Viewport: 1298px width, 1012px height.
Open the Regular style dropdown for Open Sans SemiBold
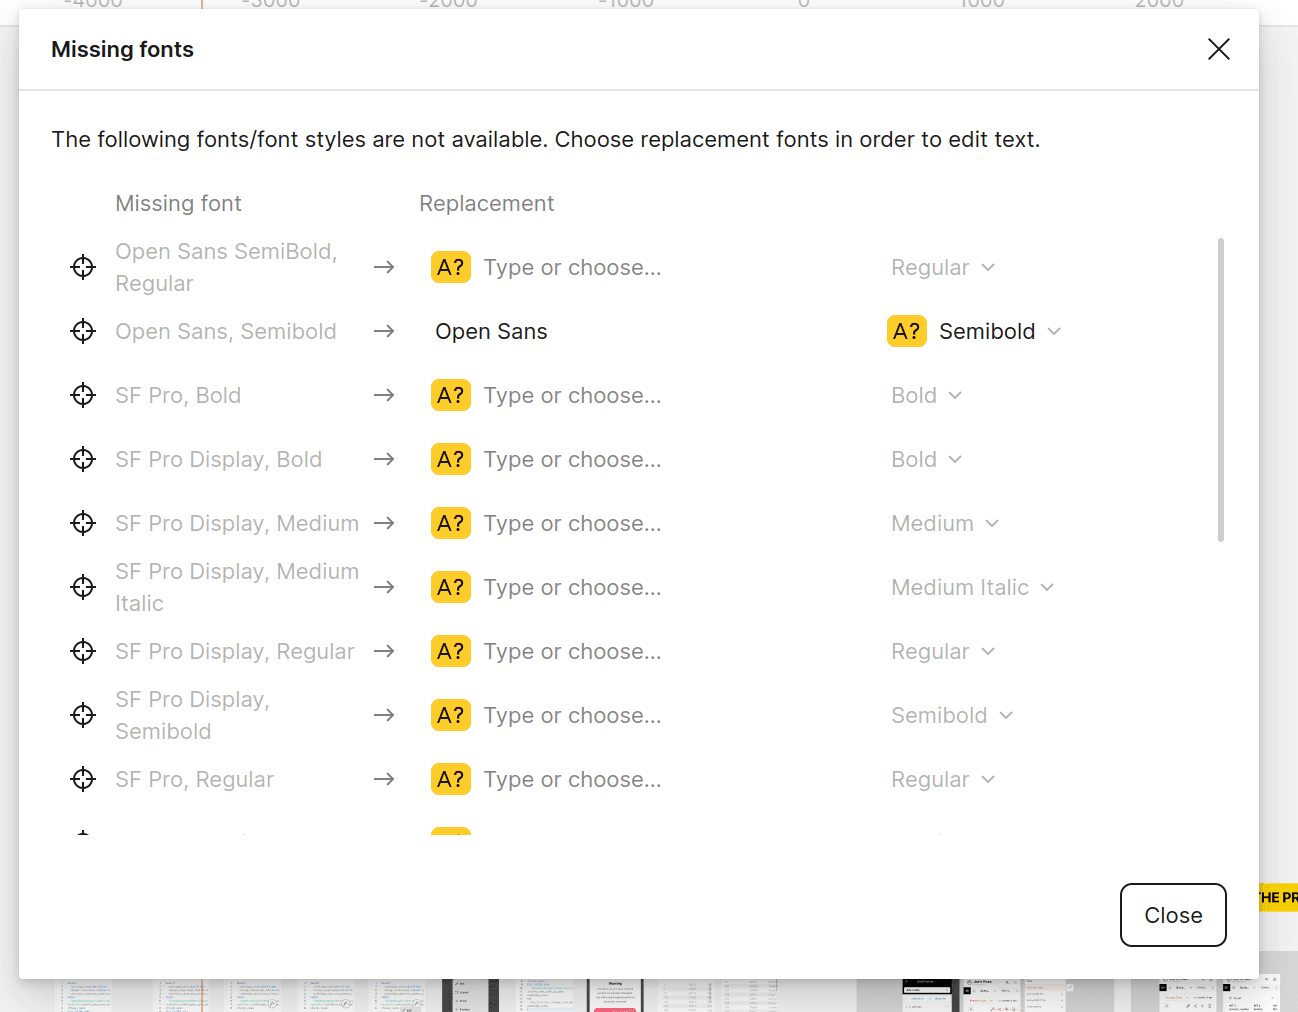point(941,267)
